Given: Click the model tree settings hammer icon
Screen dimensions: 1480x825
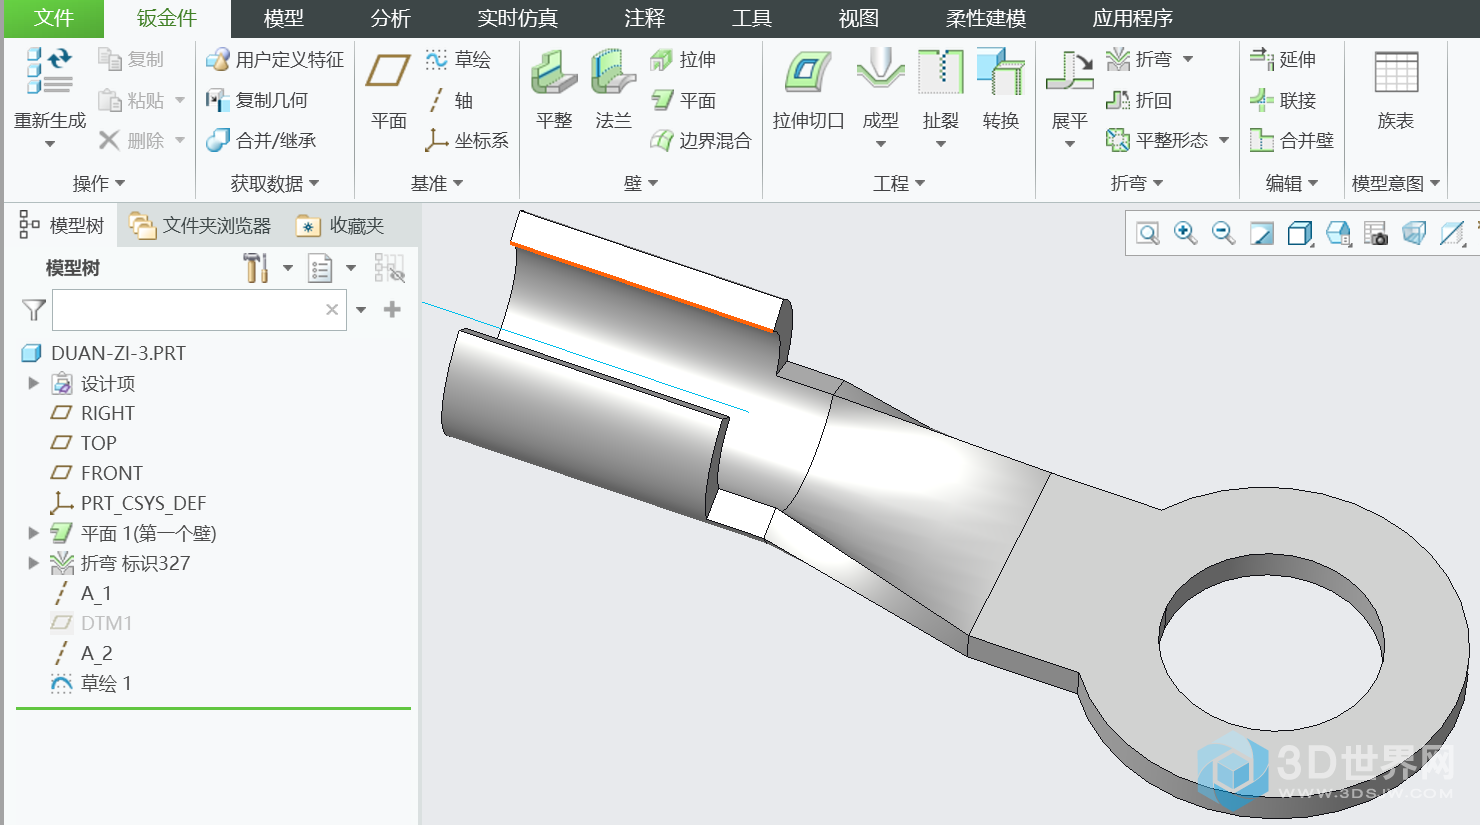Looking at the screenshot, I should (256, 267).
